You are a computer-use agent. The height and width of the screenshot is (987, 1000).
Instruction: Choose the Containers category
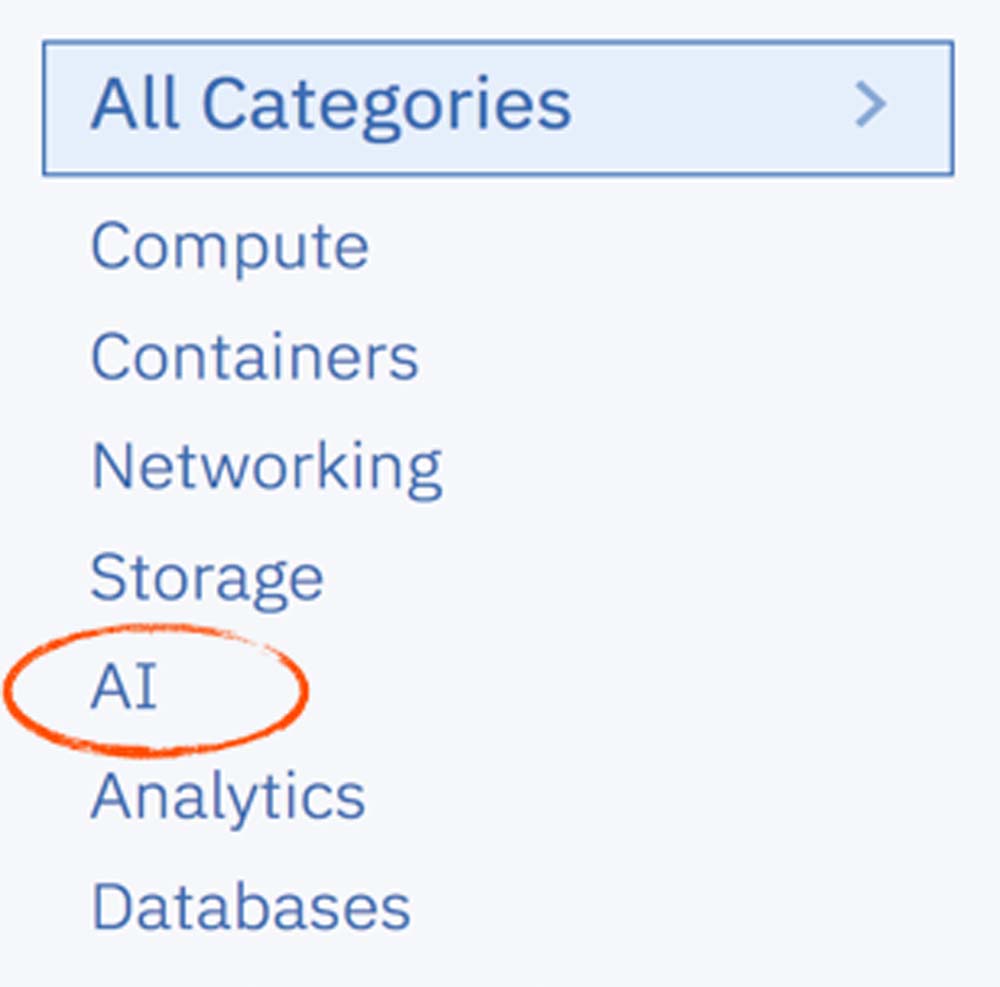point(254,356)
